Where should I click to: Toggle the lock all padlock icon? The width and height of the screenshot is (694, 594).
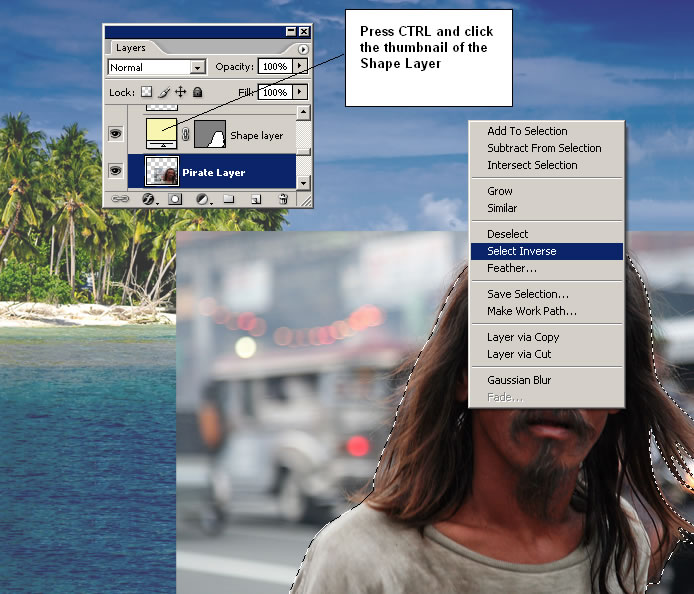tap(197, 92)
